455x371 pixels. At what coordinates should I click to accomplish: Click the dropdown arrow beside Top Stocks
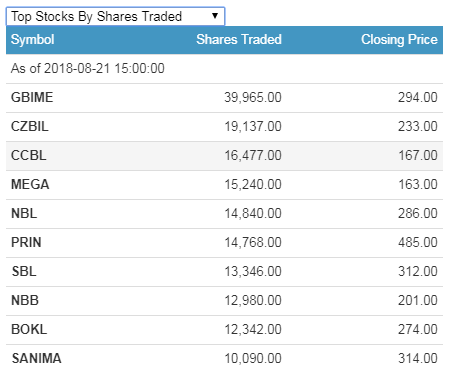(215, 16)
